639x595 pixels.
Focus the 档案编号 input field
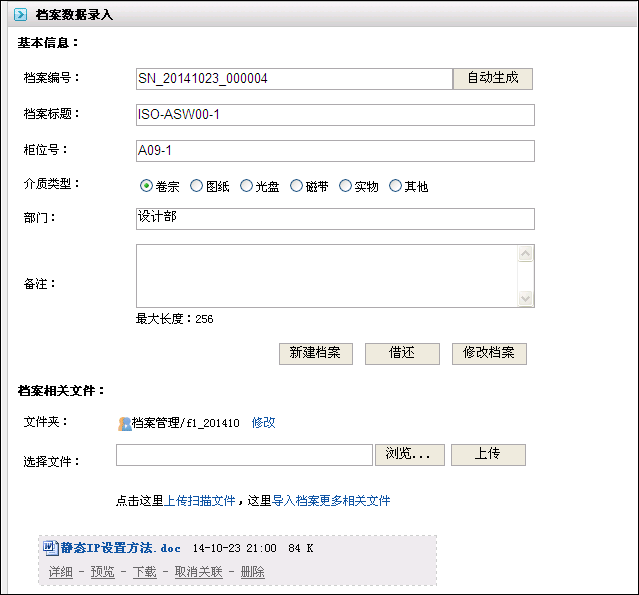pyautogui.click(x=294, y=79)
